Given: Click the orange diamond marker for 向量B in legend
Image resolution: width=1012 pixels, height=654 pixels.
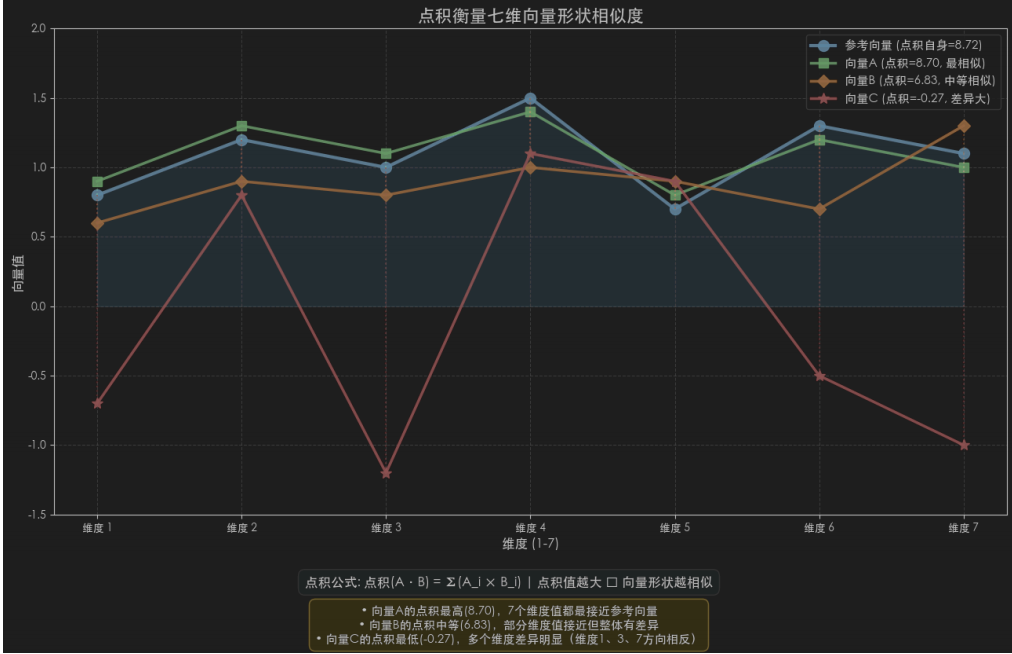Looking at the screenshot, I should click(823, 81).
